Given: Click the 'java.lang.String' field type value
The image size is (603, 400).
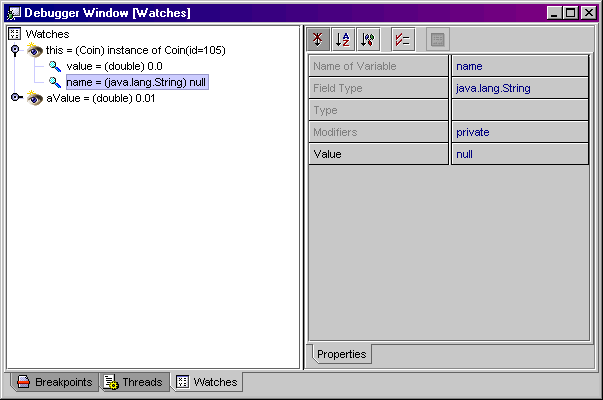Looking at the screenshot, I should 520,88.
